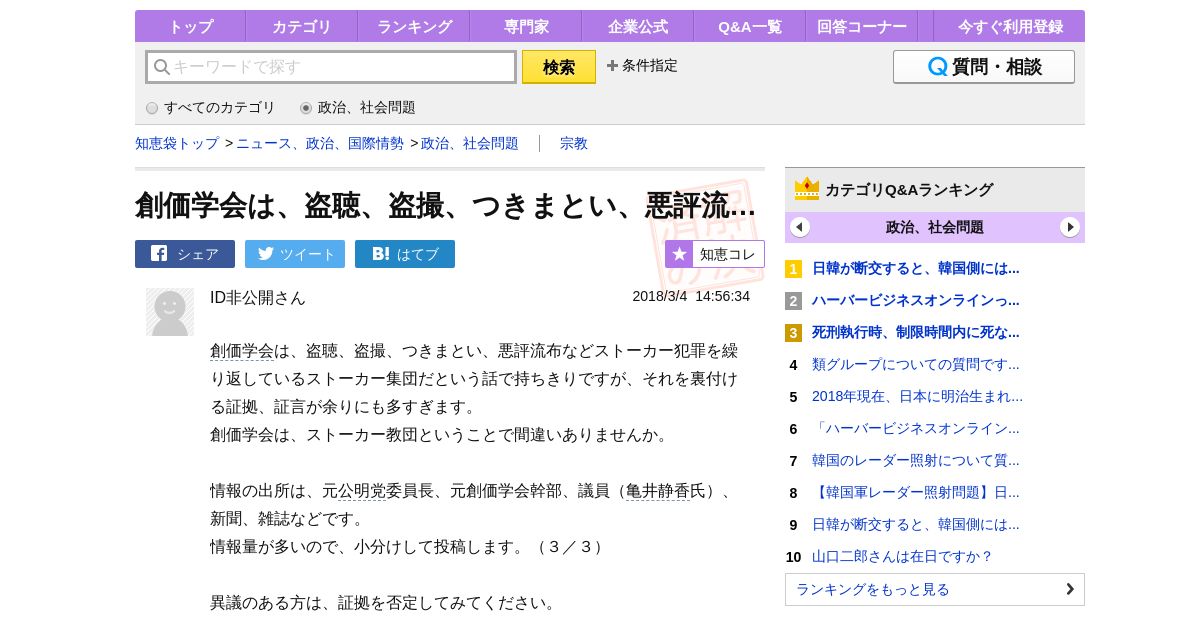The width and height of the screenshot is (1200, 630).
Task: Open rank 8 【韓国軍レーダー照射問題】 link
Action: 916,492
